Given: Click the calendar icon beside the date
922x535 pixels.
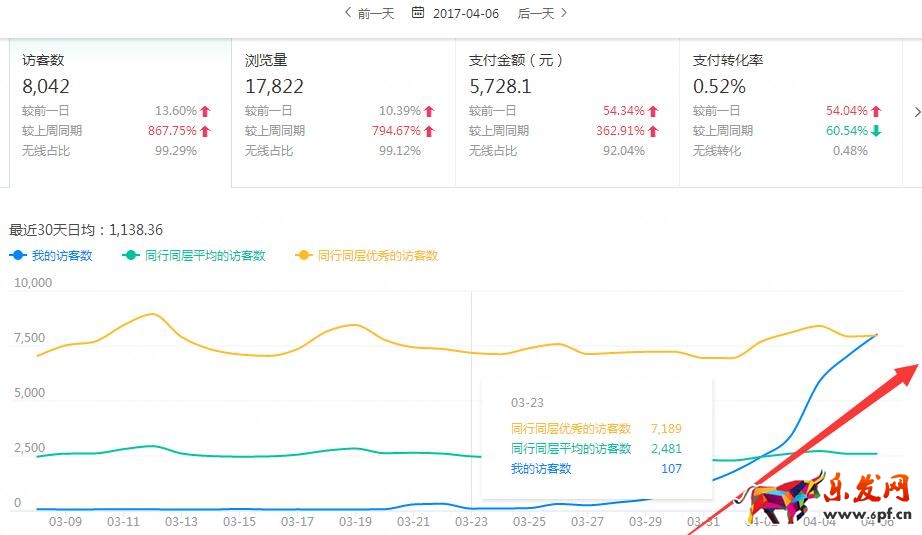Looking at the screenshot, I should click(418, 13).
